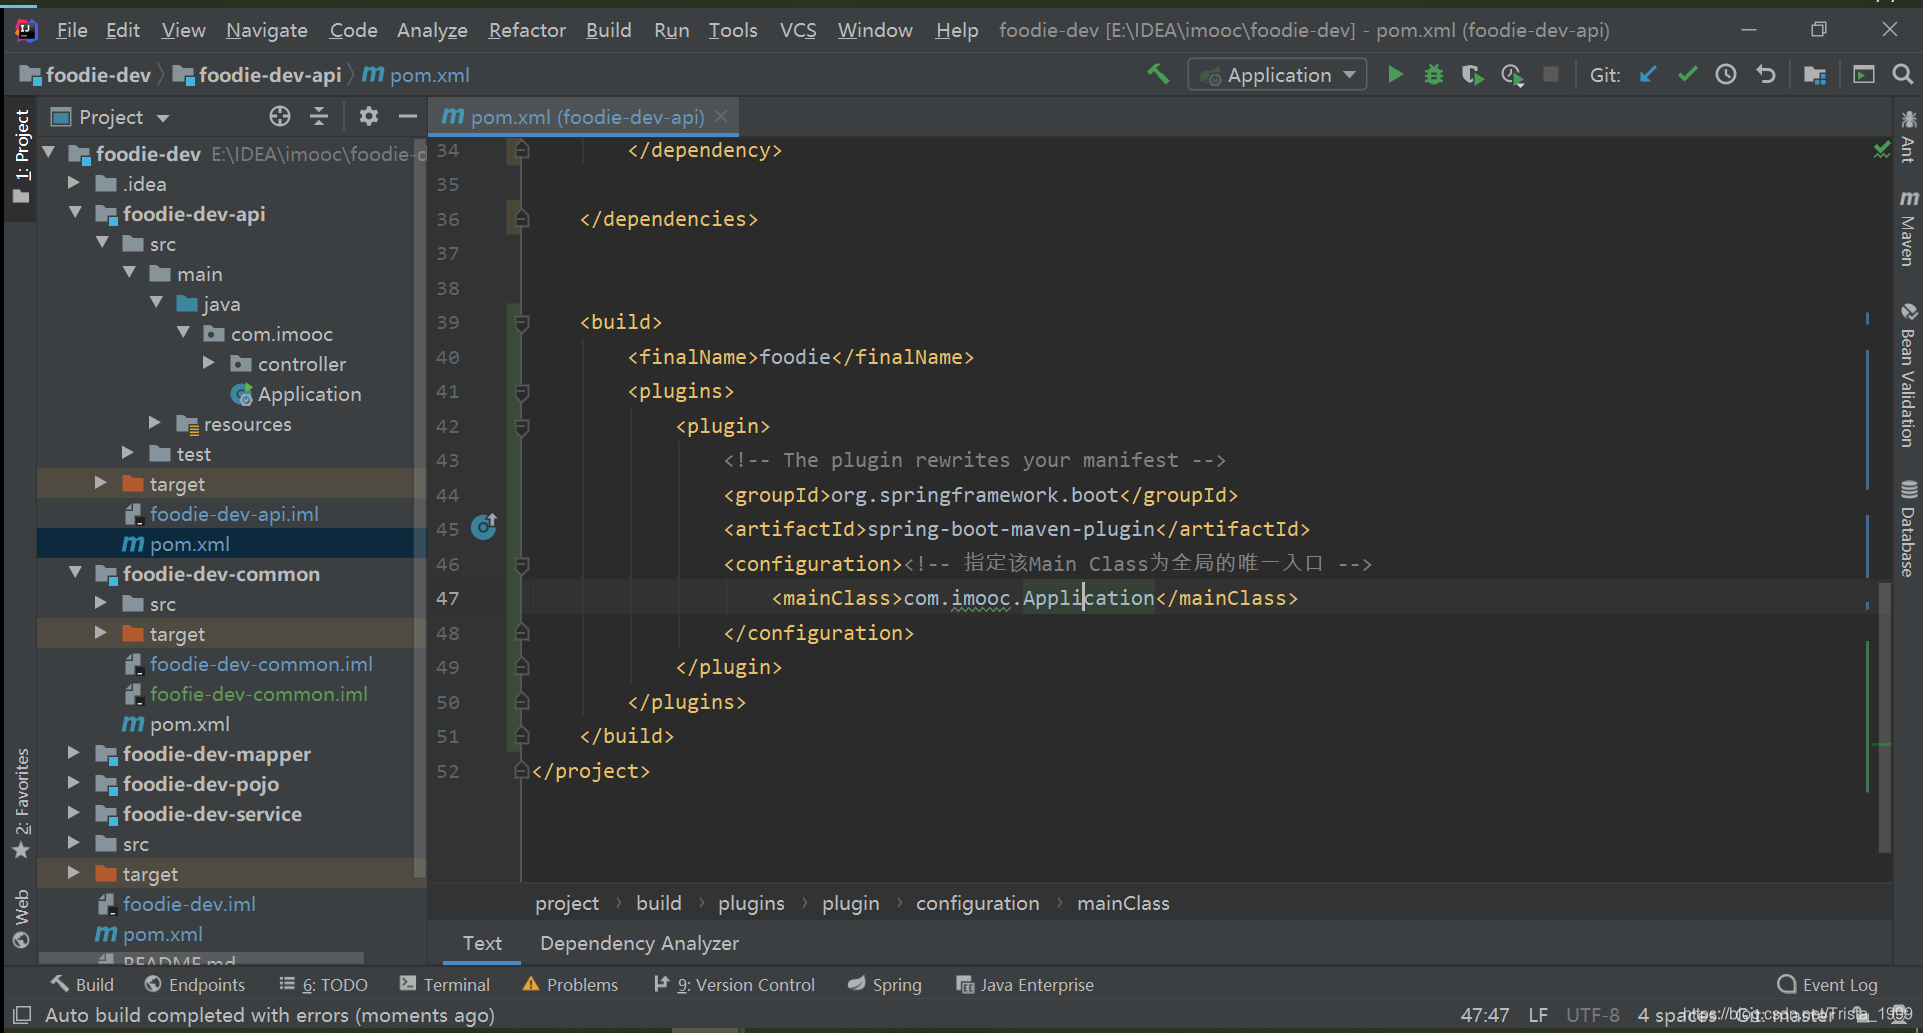Update project from Git arrow icon
This screenshot has height=1033, width=1923.
(1648, 74)
